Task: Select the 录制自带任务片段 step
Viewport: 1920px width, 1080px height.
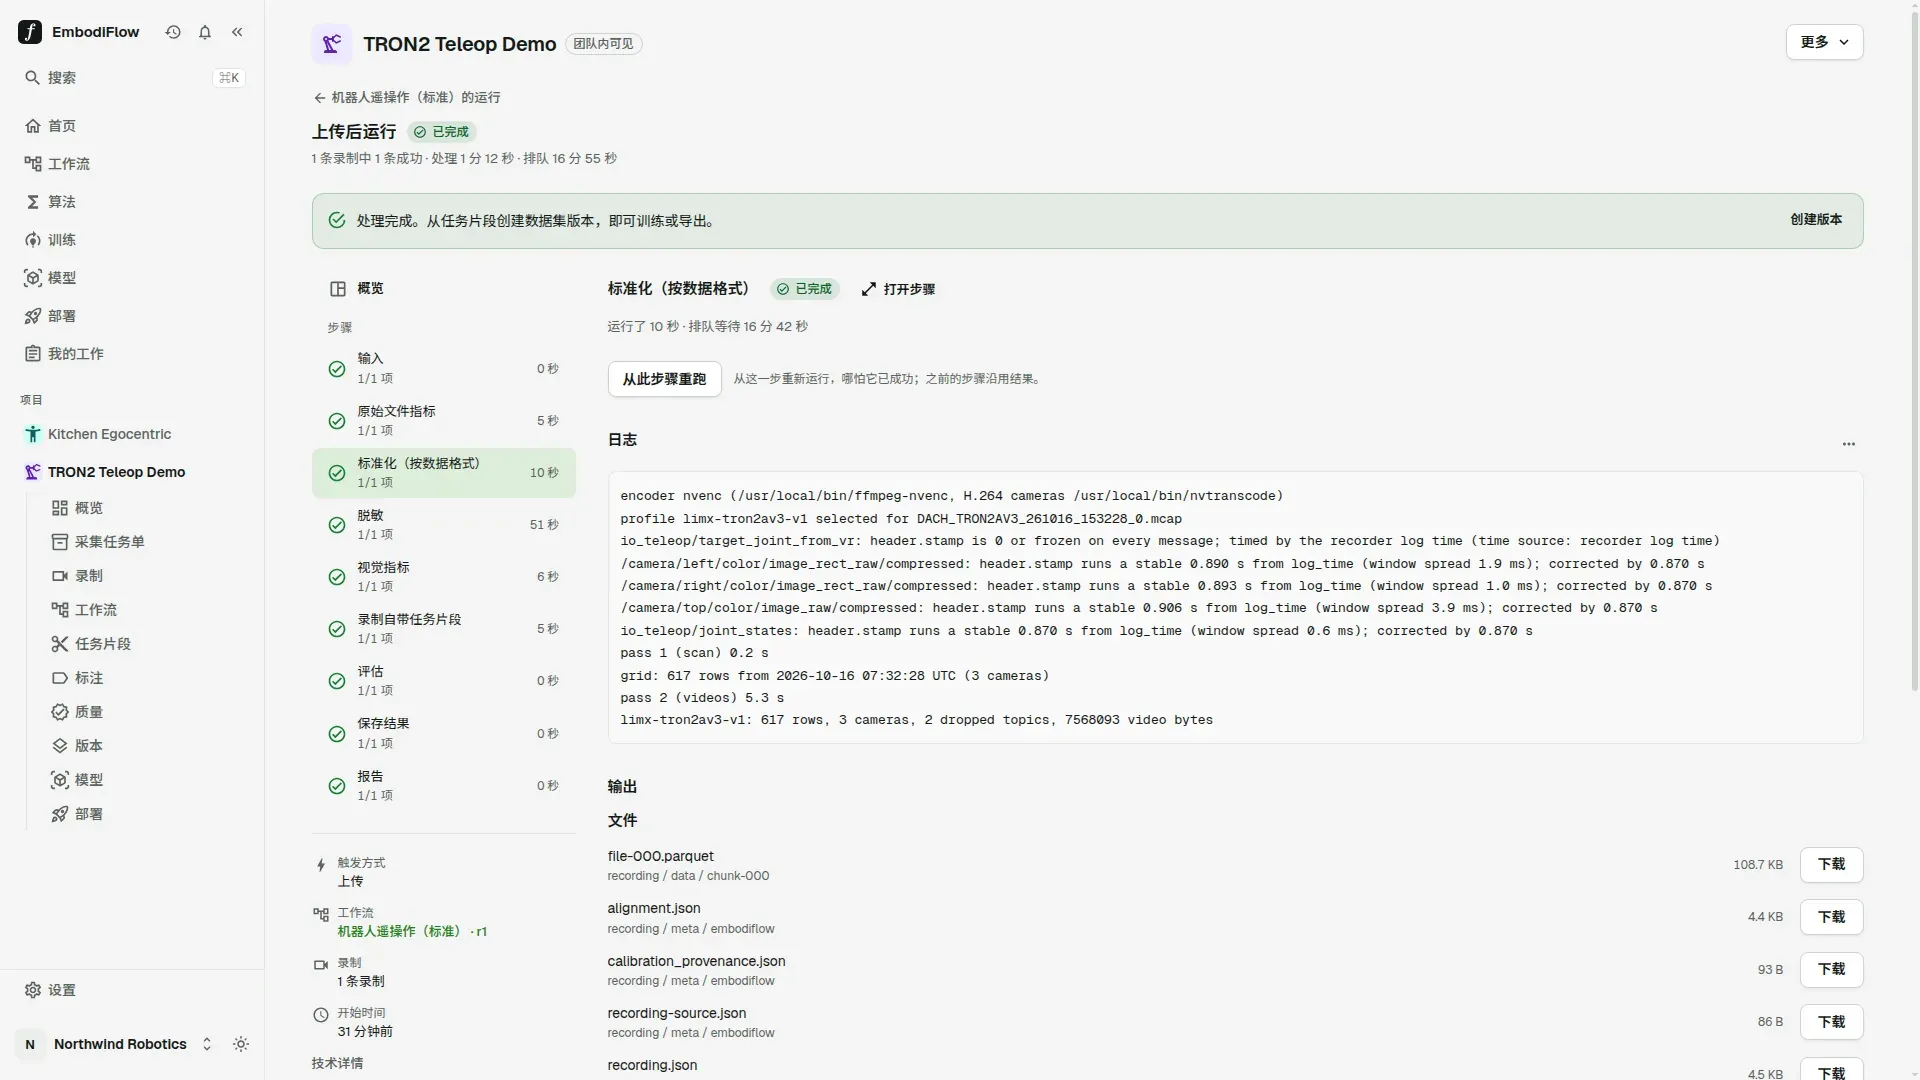Action: pyautogui.click(x=444, y=629)
